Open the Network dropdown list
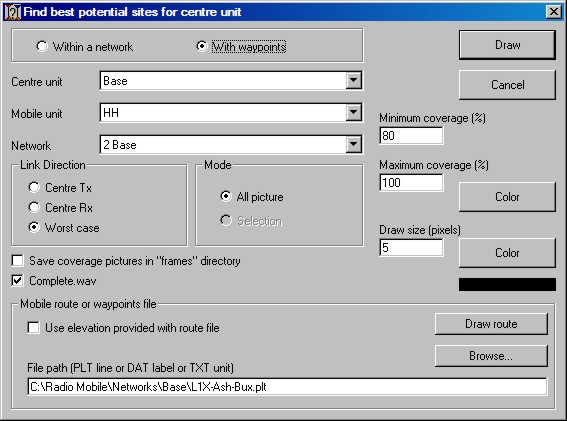Viewport: 567px width, 421px height. coord(353,145)
